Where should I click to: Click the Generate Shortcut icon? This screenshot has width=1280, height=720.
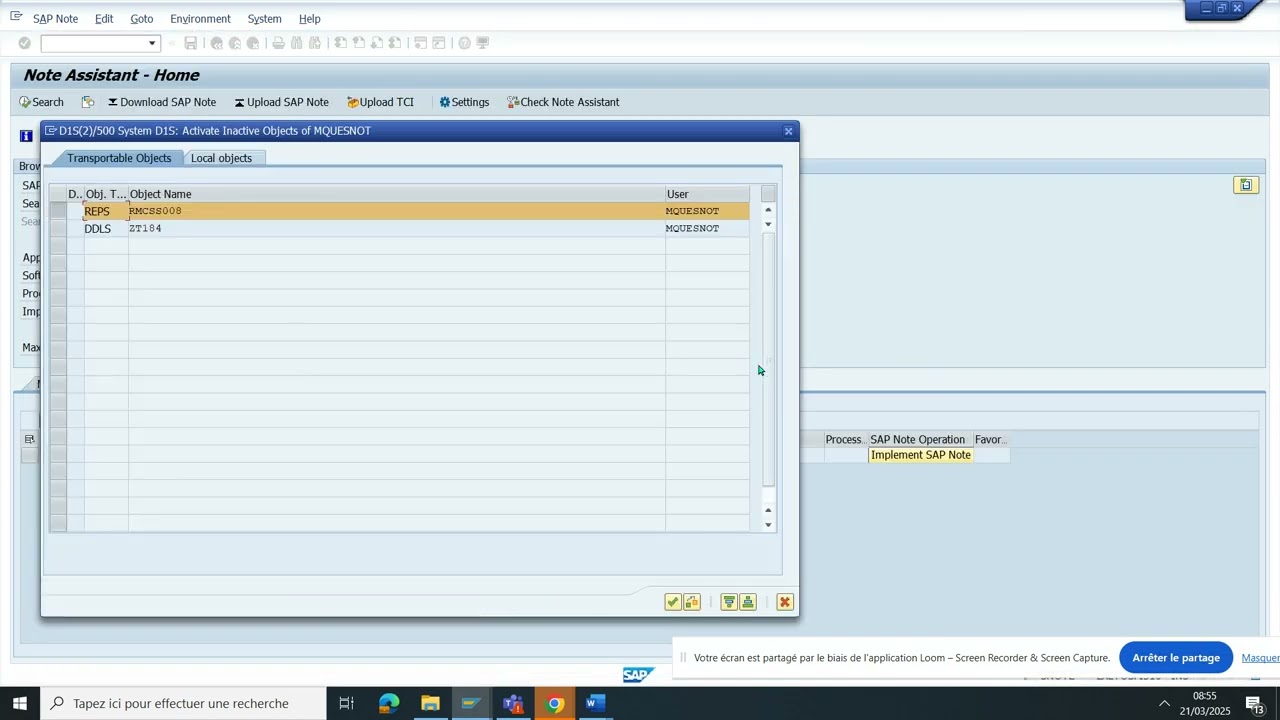click(x=439, y=43)
